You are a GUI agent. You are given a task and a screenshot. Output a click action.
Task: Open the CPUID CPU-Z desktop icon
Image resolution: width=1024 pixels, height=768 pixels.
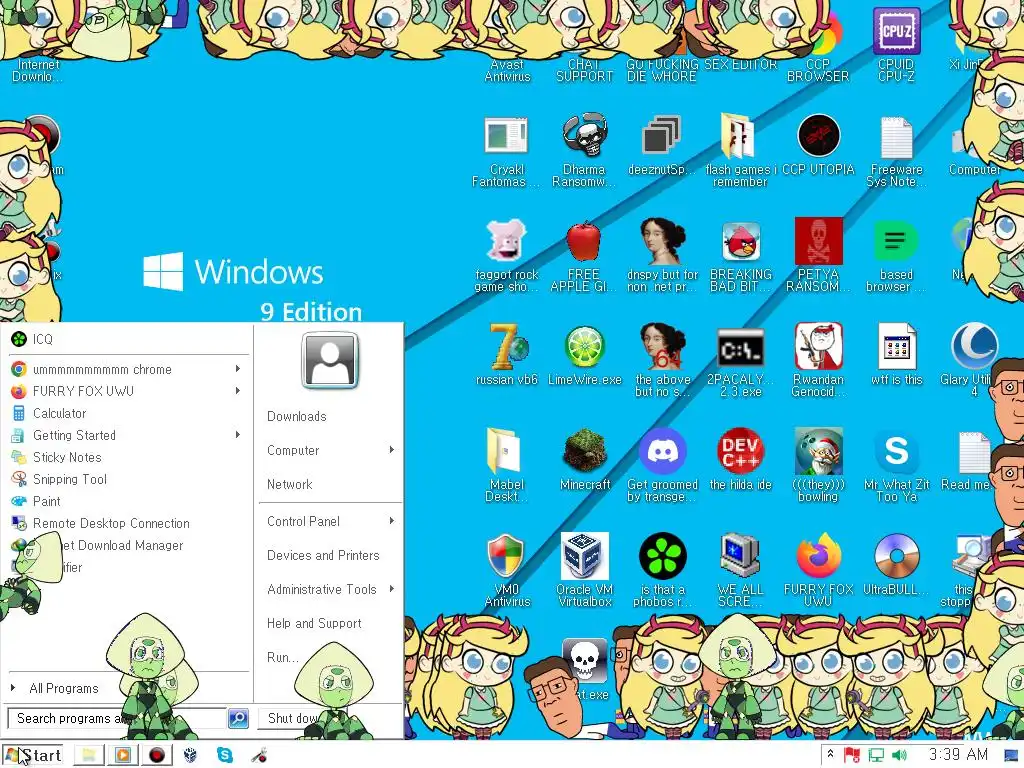coord(896,33)
